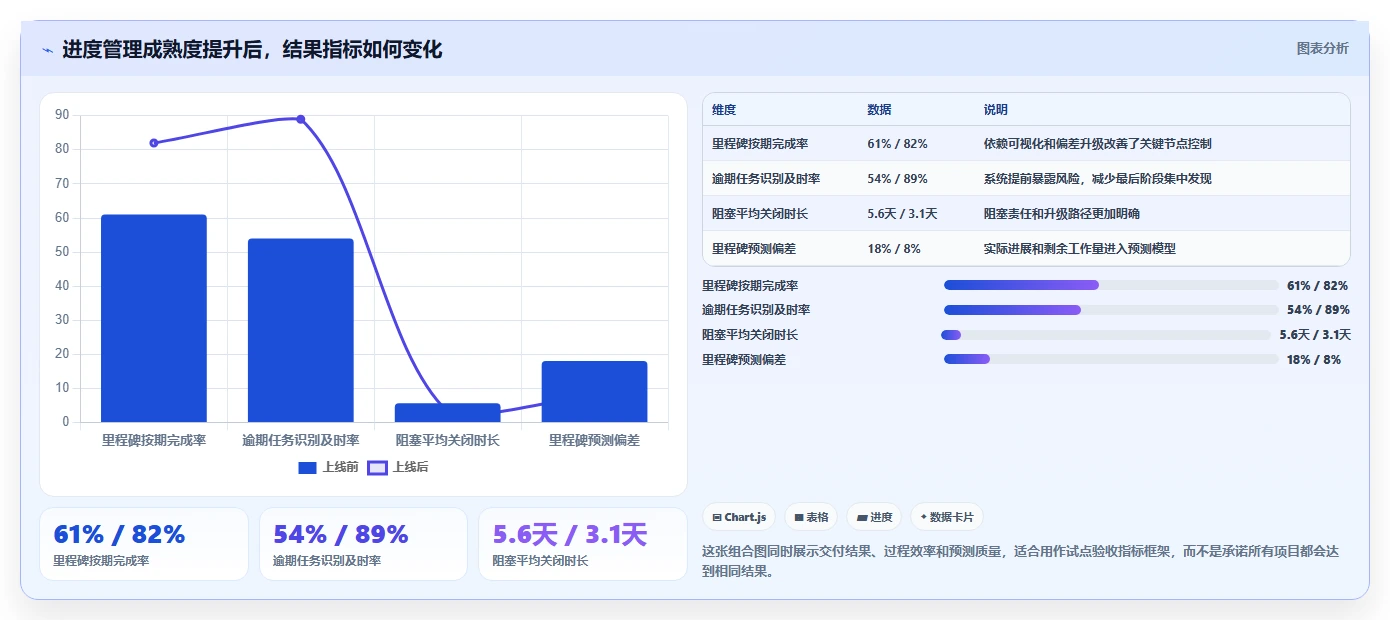The width and height of the screenshot is (1390, 620).
Task: Click progress label 里程碑预测偏差
Action: coord(744,360)
